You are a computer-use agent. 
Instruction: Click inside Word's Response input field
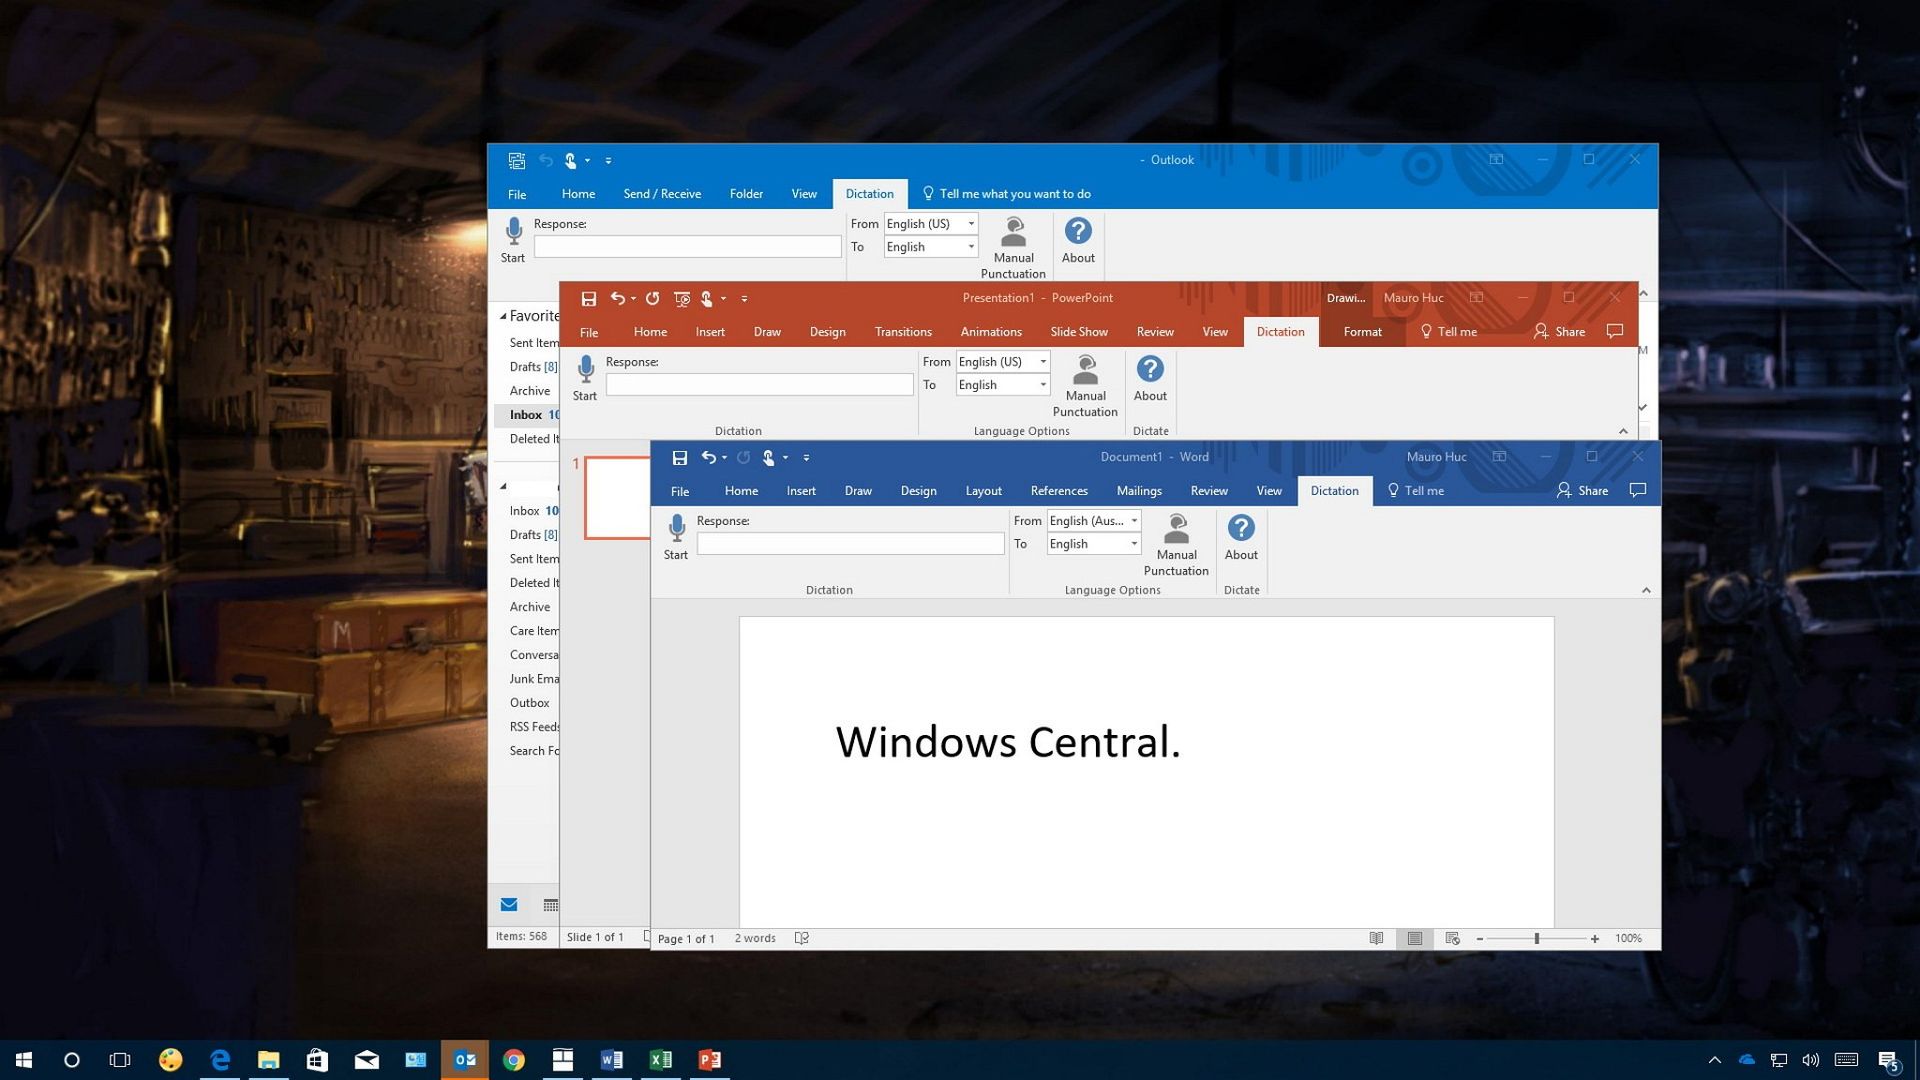point(850,542)
